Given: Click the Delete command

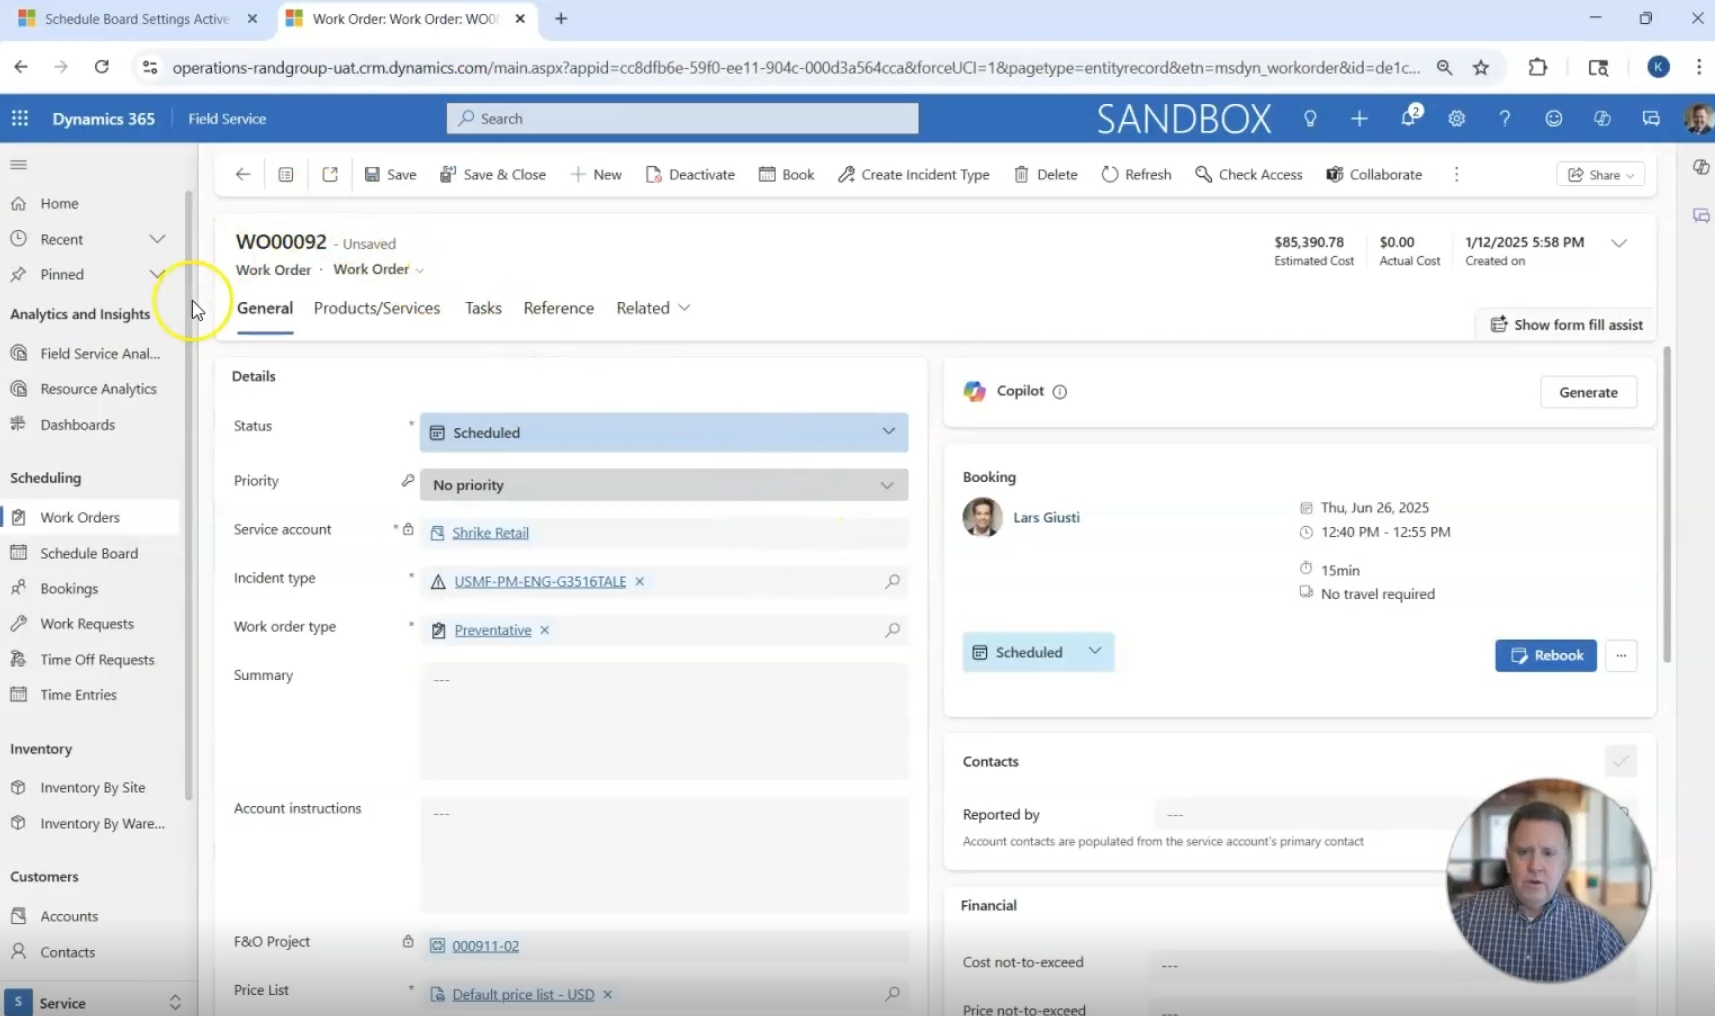Looking at the screenshot, I should pyautogui.click(x=1045, y=174).
